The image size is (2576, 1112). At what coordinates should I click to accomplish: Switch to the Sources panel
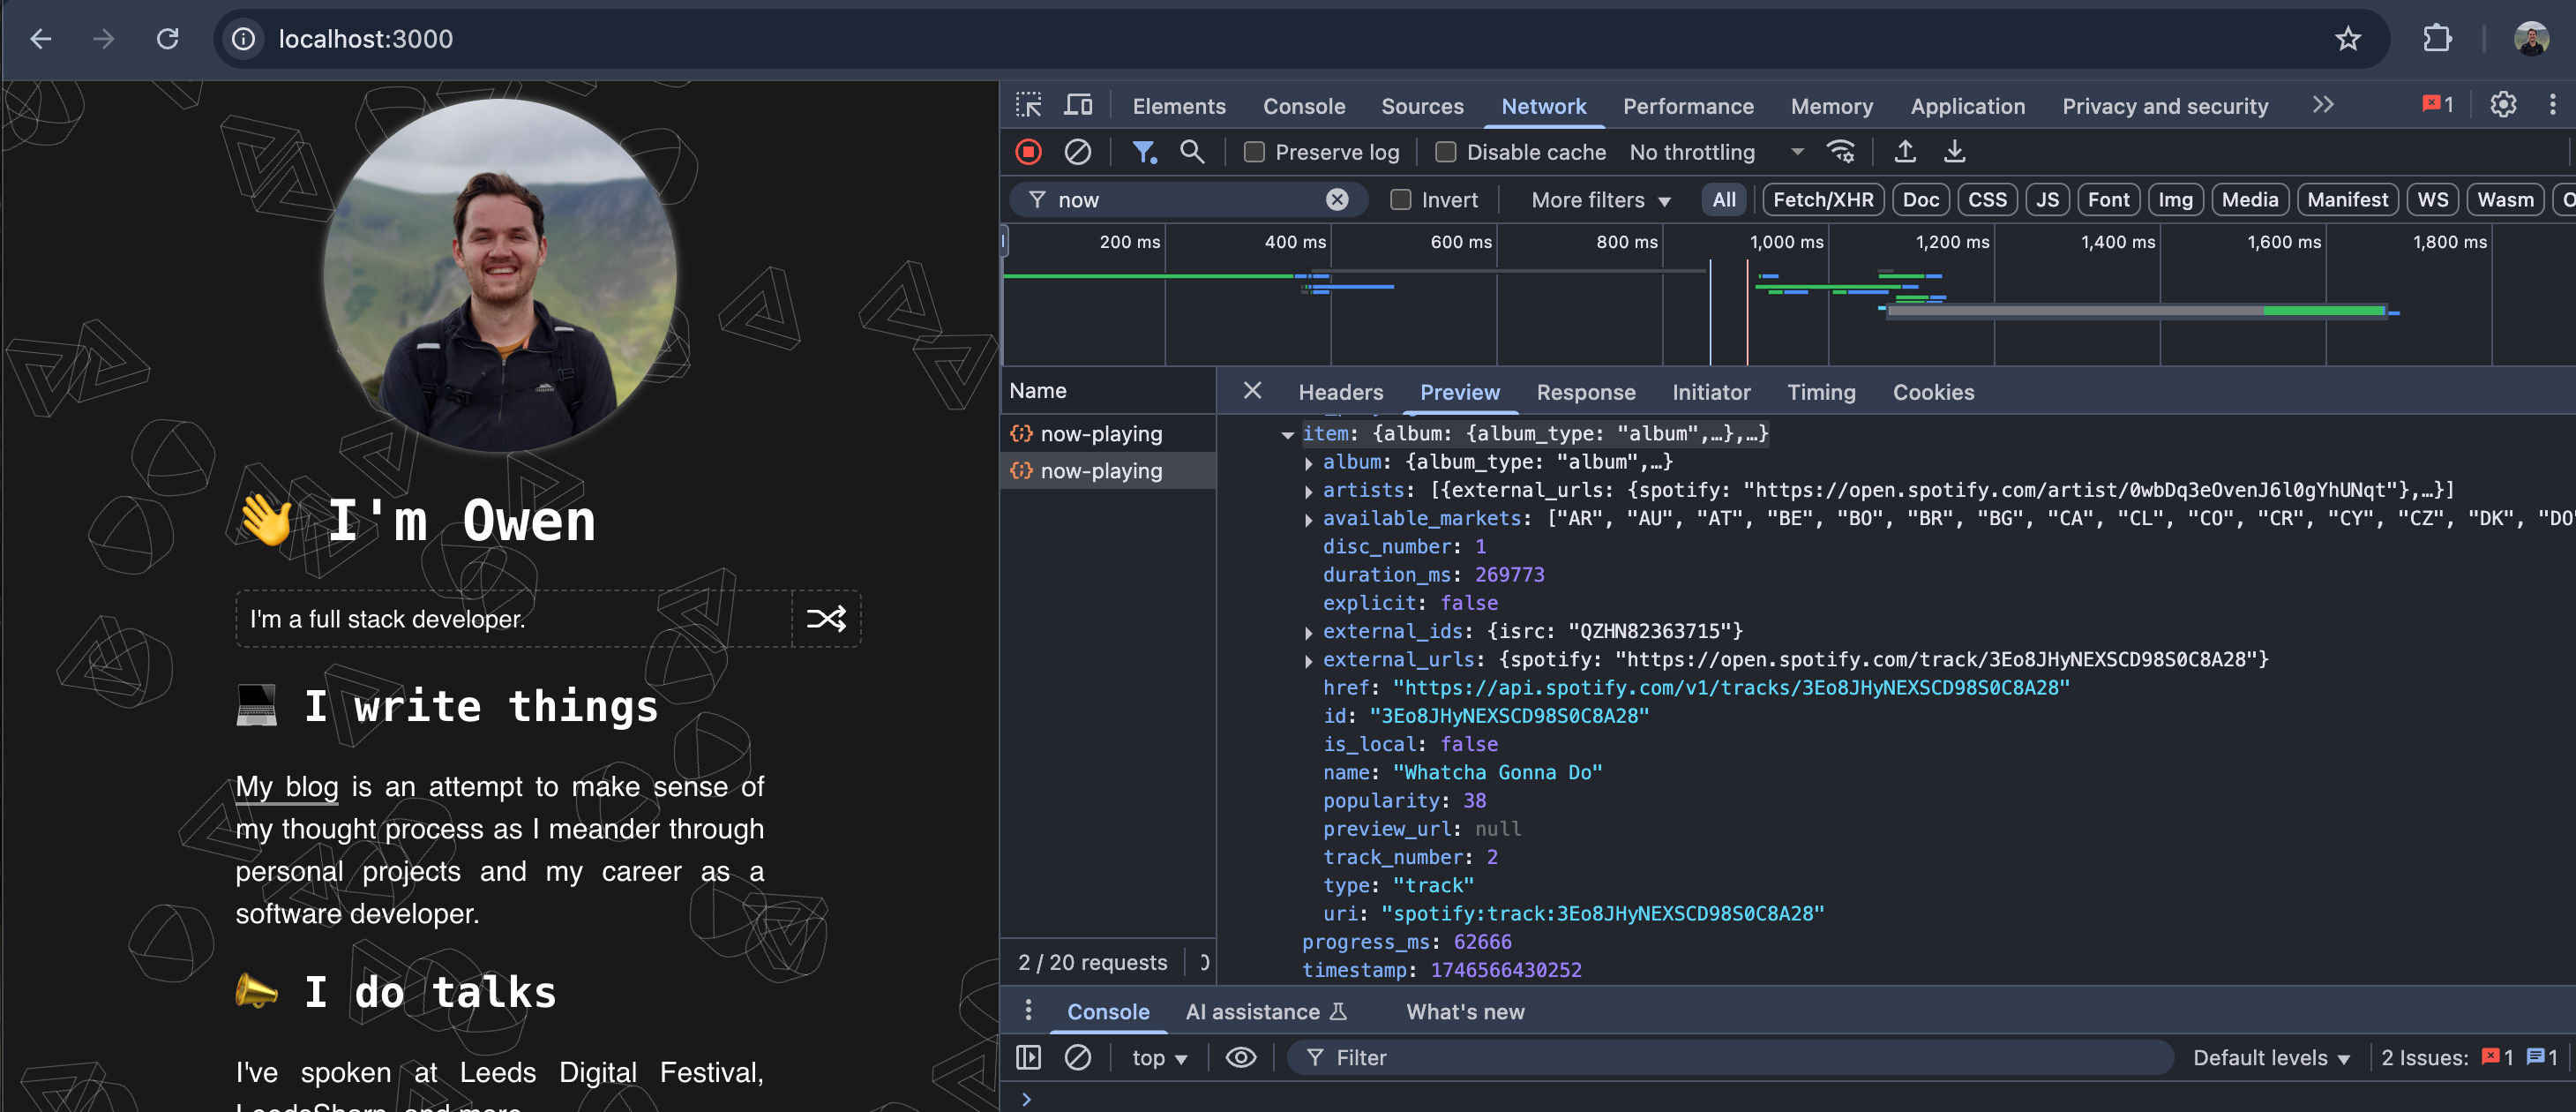pyautogui.click(x=1421, y=106)
